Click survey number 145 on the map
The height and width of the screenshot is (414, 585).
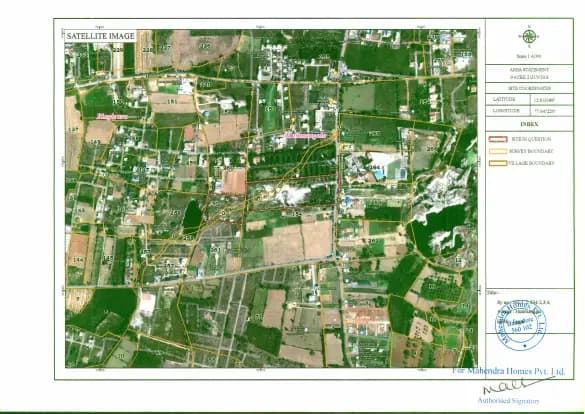tap(108, 258)
